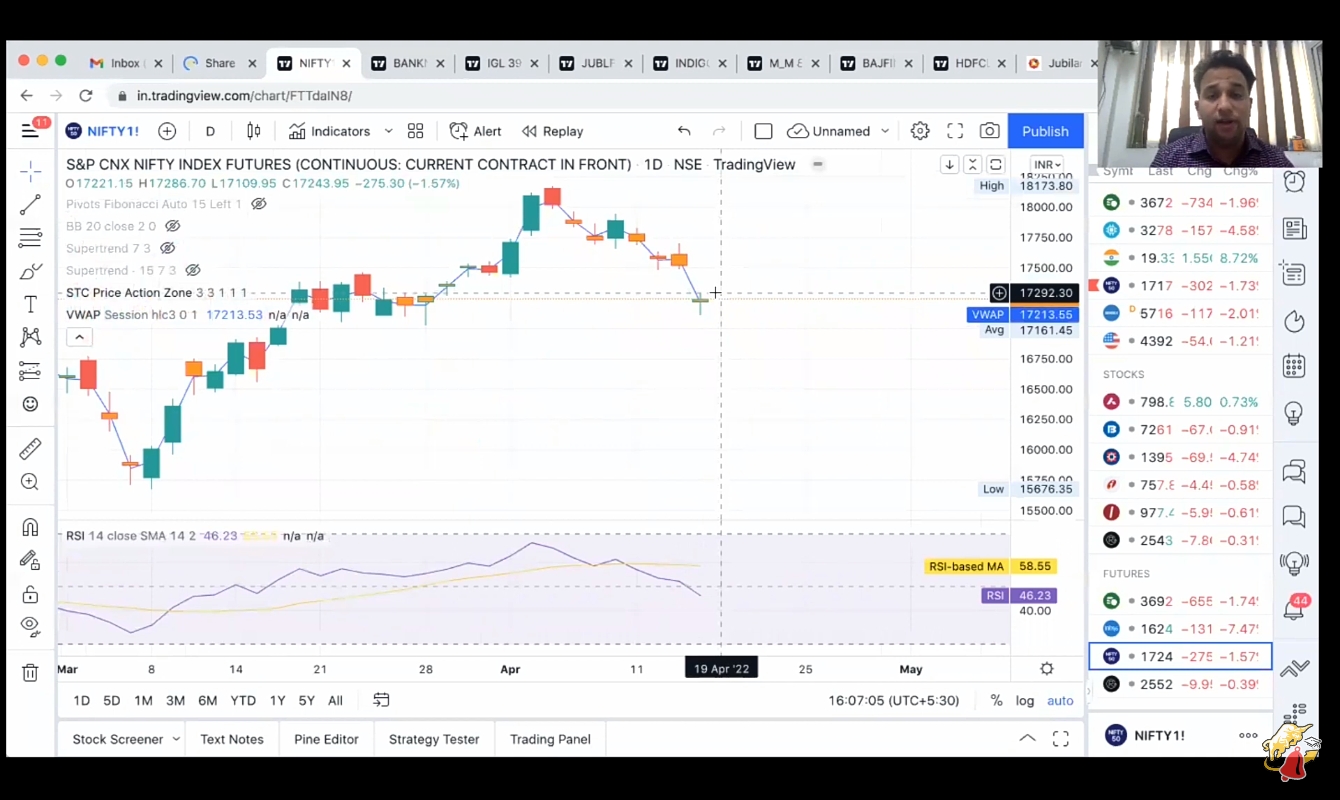Open the Strategy Tester tab
This screenshot has width=1340, height=800.
pyautogui.click(x=434, y=739)
